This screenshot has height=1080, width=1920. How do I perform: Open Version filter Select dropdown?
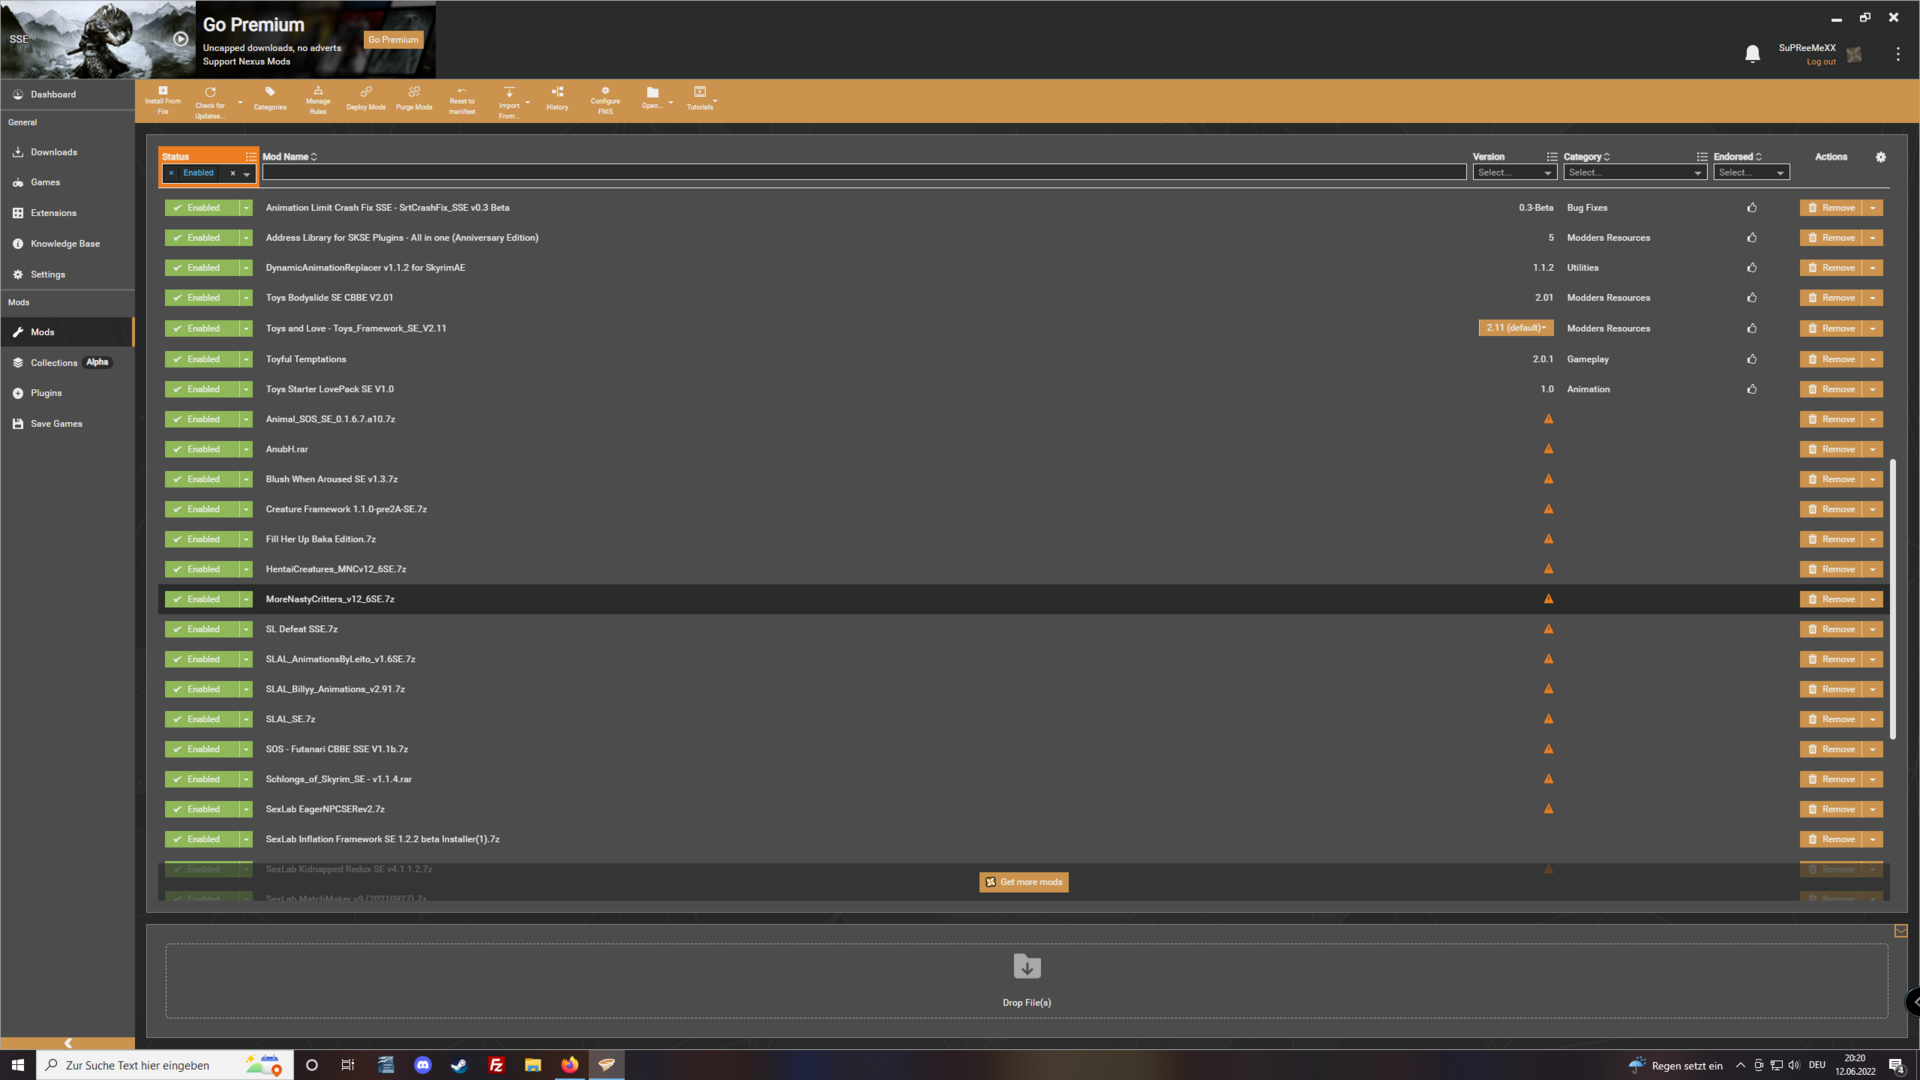pyautogui.click(x=1514, y=173)
